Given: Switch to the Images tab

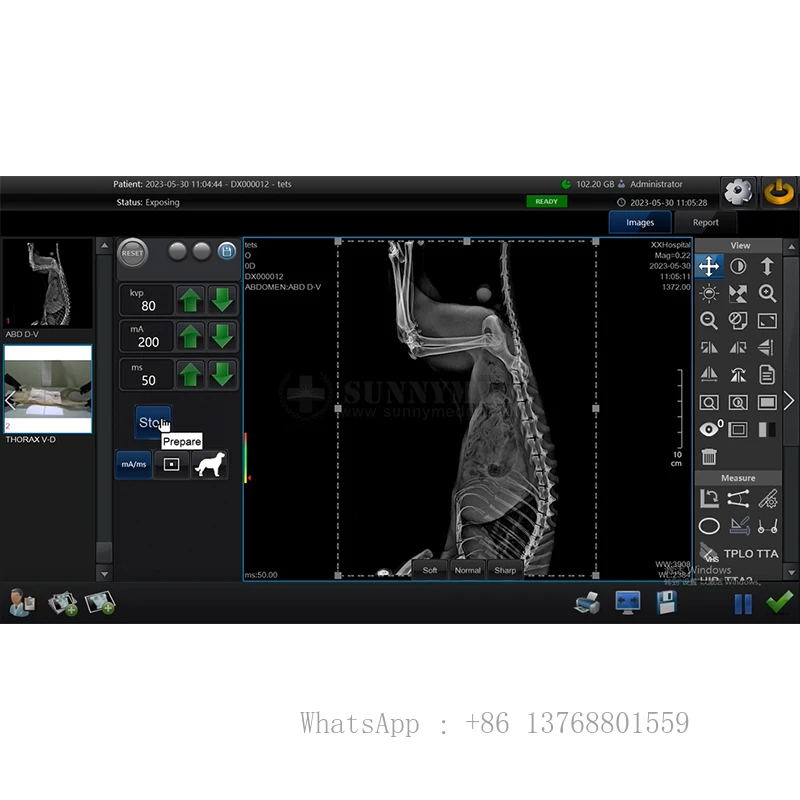Looking at the screenshot, I should (x=640, y=222).
